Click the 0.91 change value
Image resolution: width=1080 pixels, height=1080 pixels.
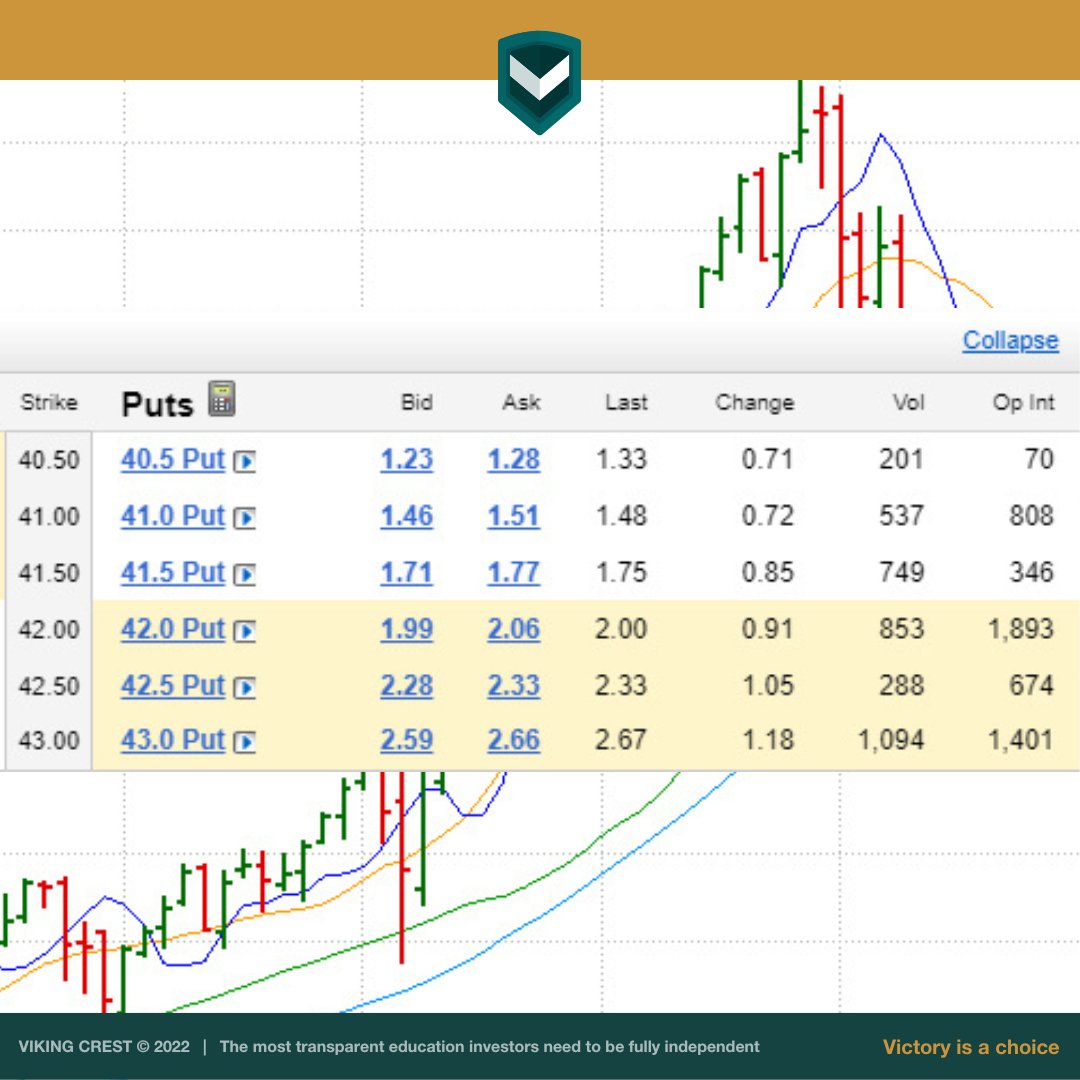tap(767, 629)
